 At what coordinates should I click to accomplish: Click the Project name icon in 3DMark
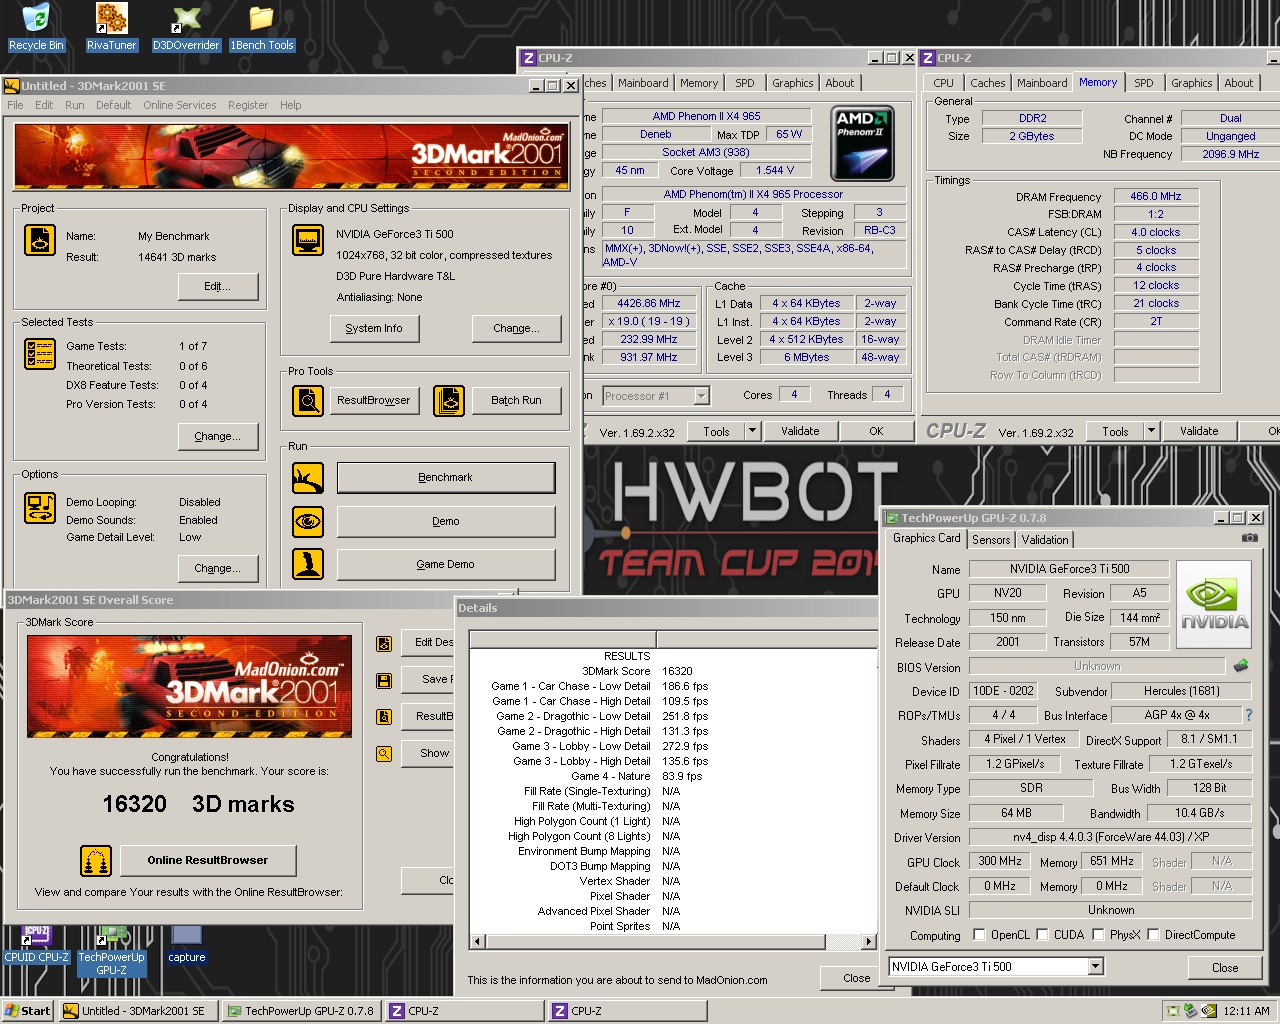pyautogui.click(x=40, y=240)
